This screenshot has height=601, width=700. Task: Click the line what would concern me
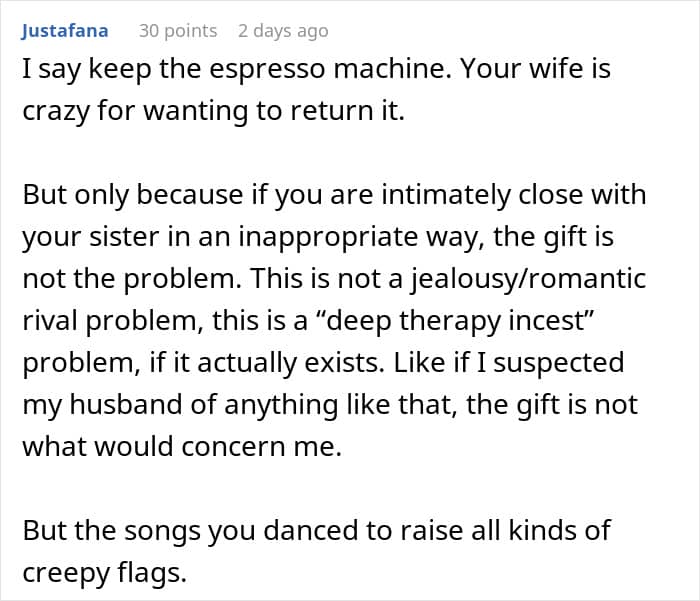click(182, 447)
